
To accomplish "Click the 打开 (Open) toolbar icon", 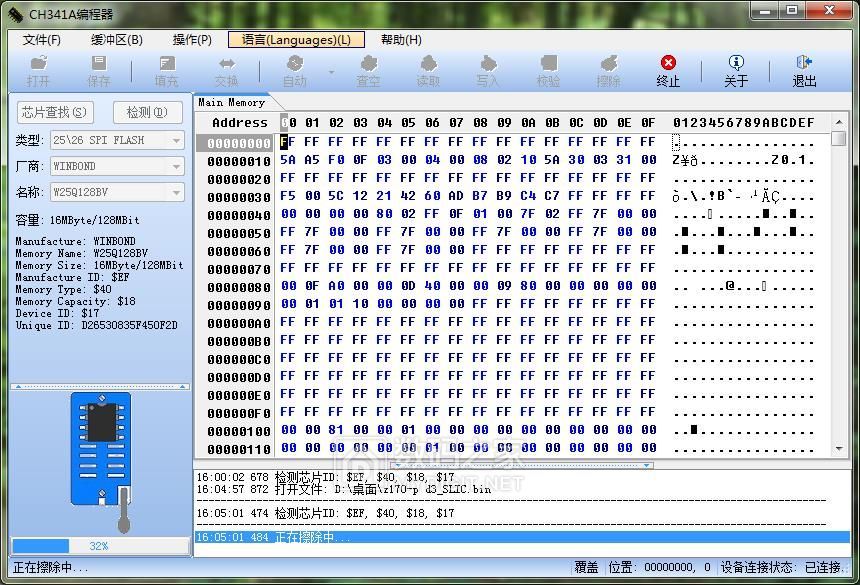I will click(38, 70).
